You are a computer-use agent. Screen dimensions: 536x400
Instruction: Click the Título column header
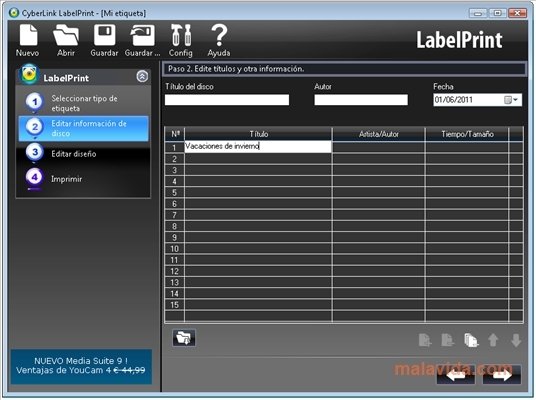click(258, 134)
